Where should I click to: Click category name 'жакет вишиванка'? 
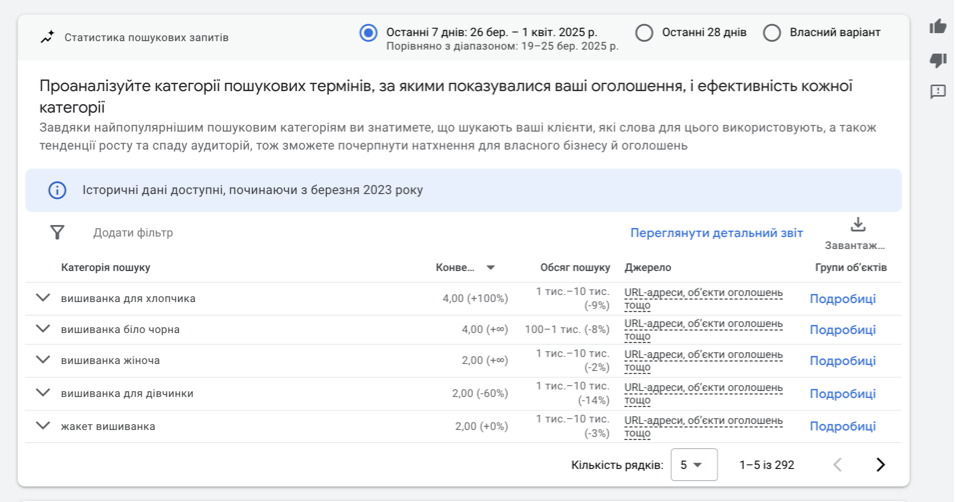108,426
